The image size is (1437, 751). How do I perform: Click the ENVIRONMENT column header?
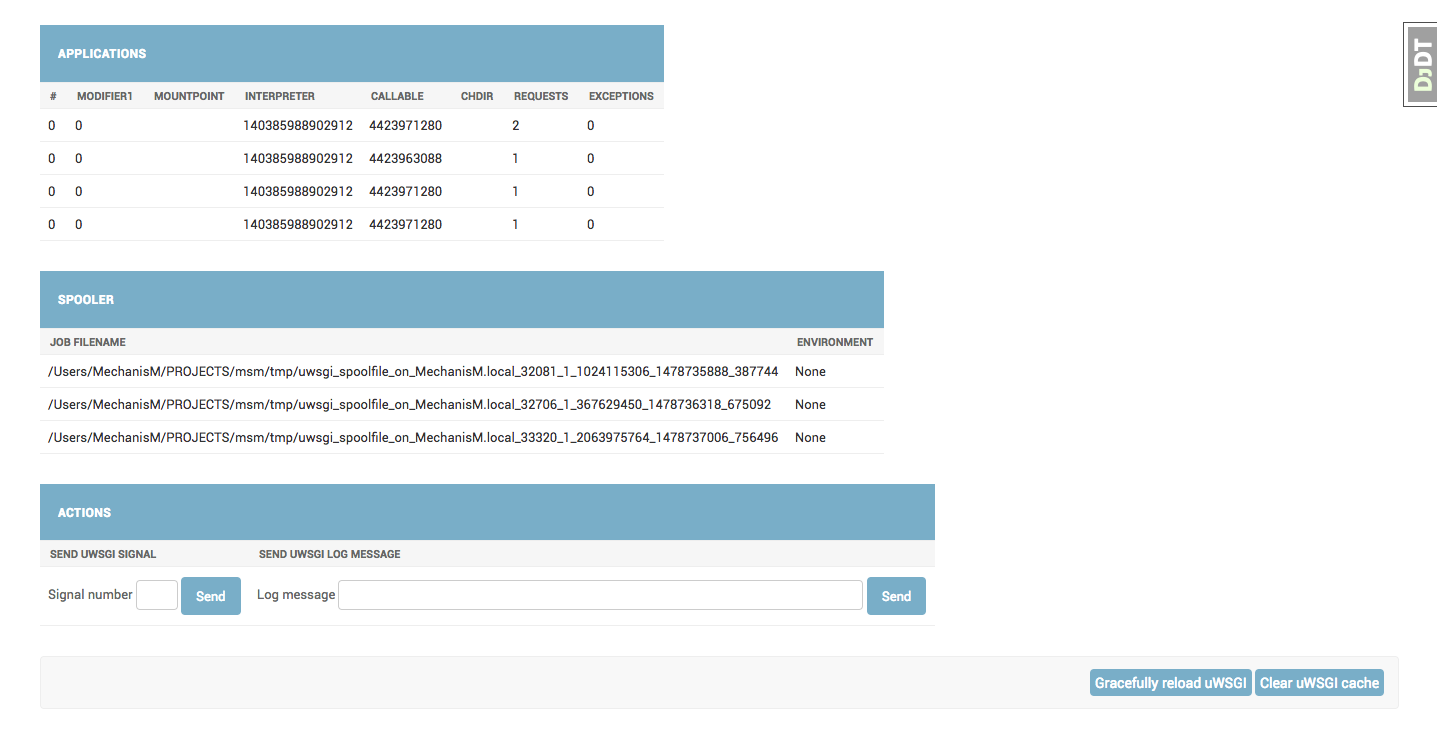point(835,342)
